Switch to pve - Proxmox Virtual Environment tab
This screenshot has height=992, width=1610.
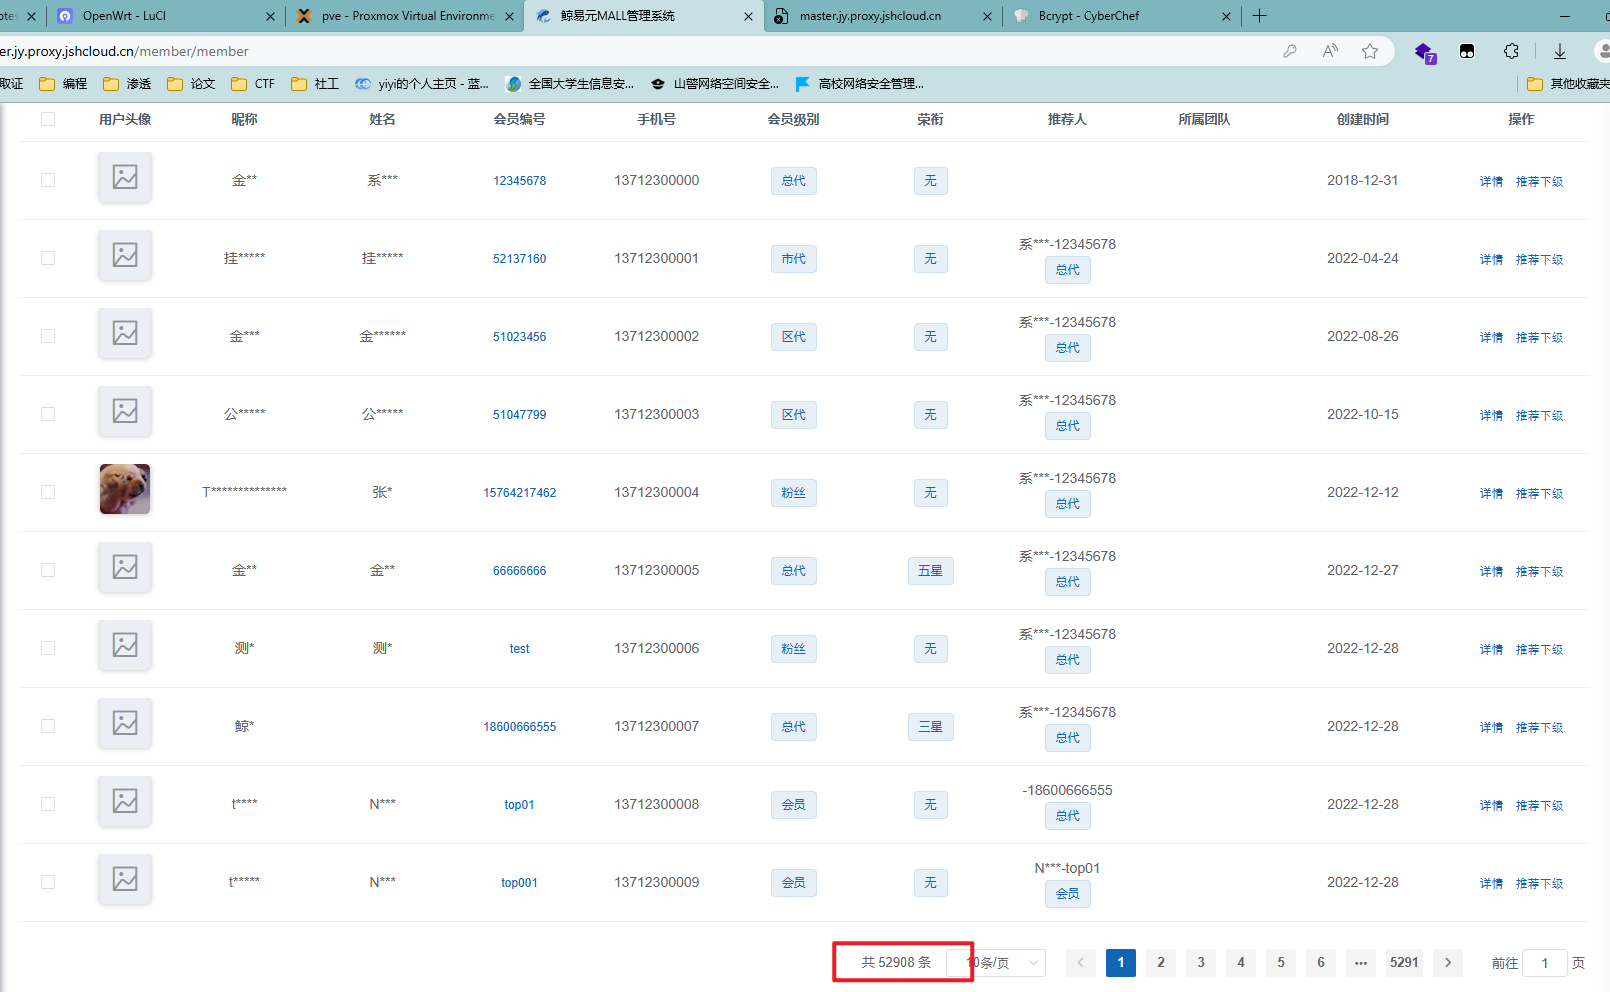[x=405, y=16]
